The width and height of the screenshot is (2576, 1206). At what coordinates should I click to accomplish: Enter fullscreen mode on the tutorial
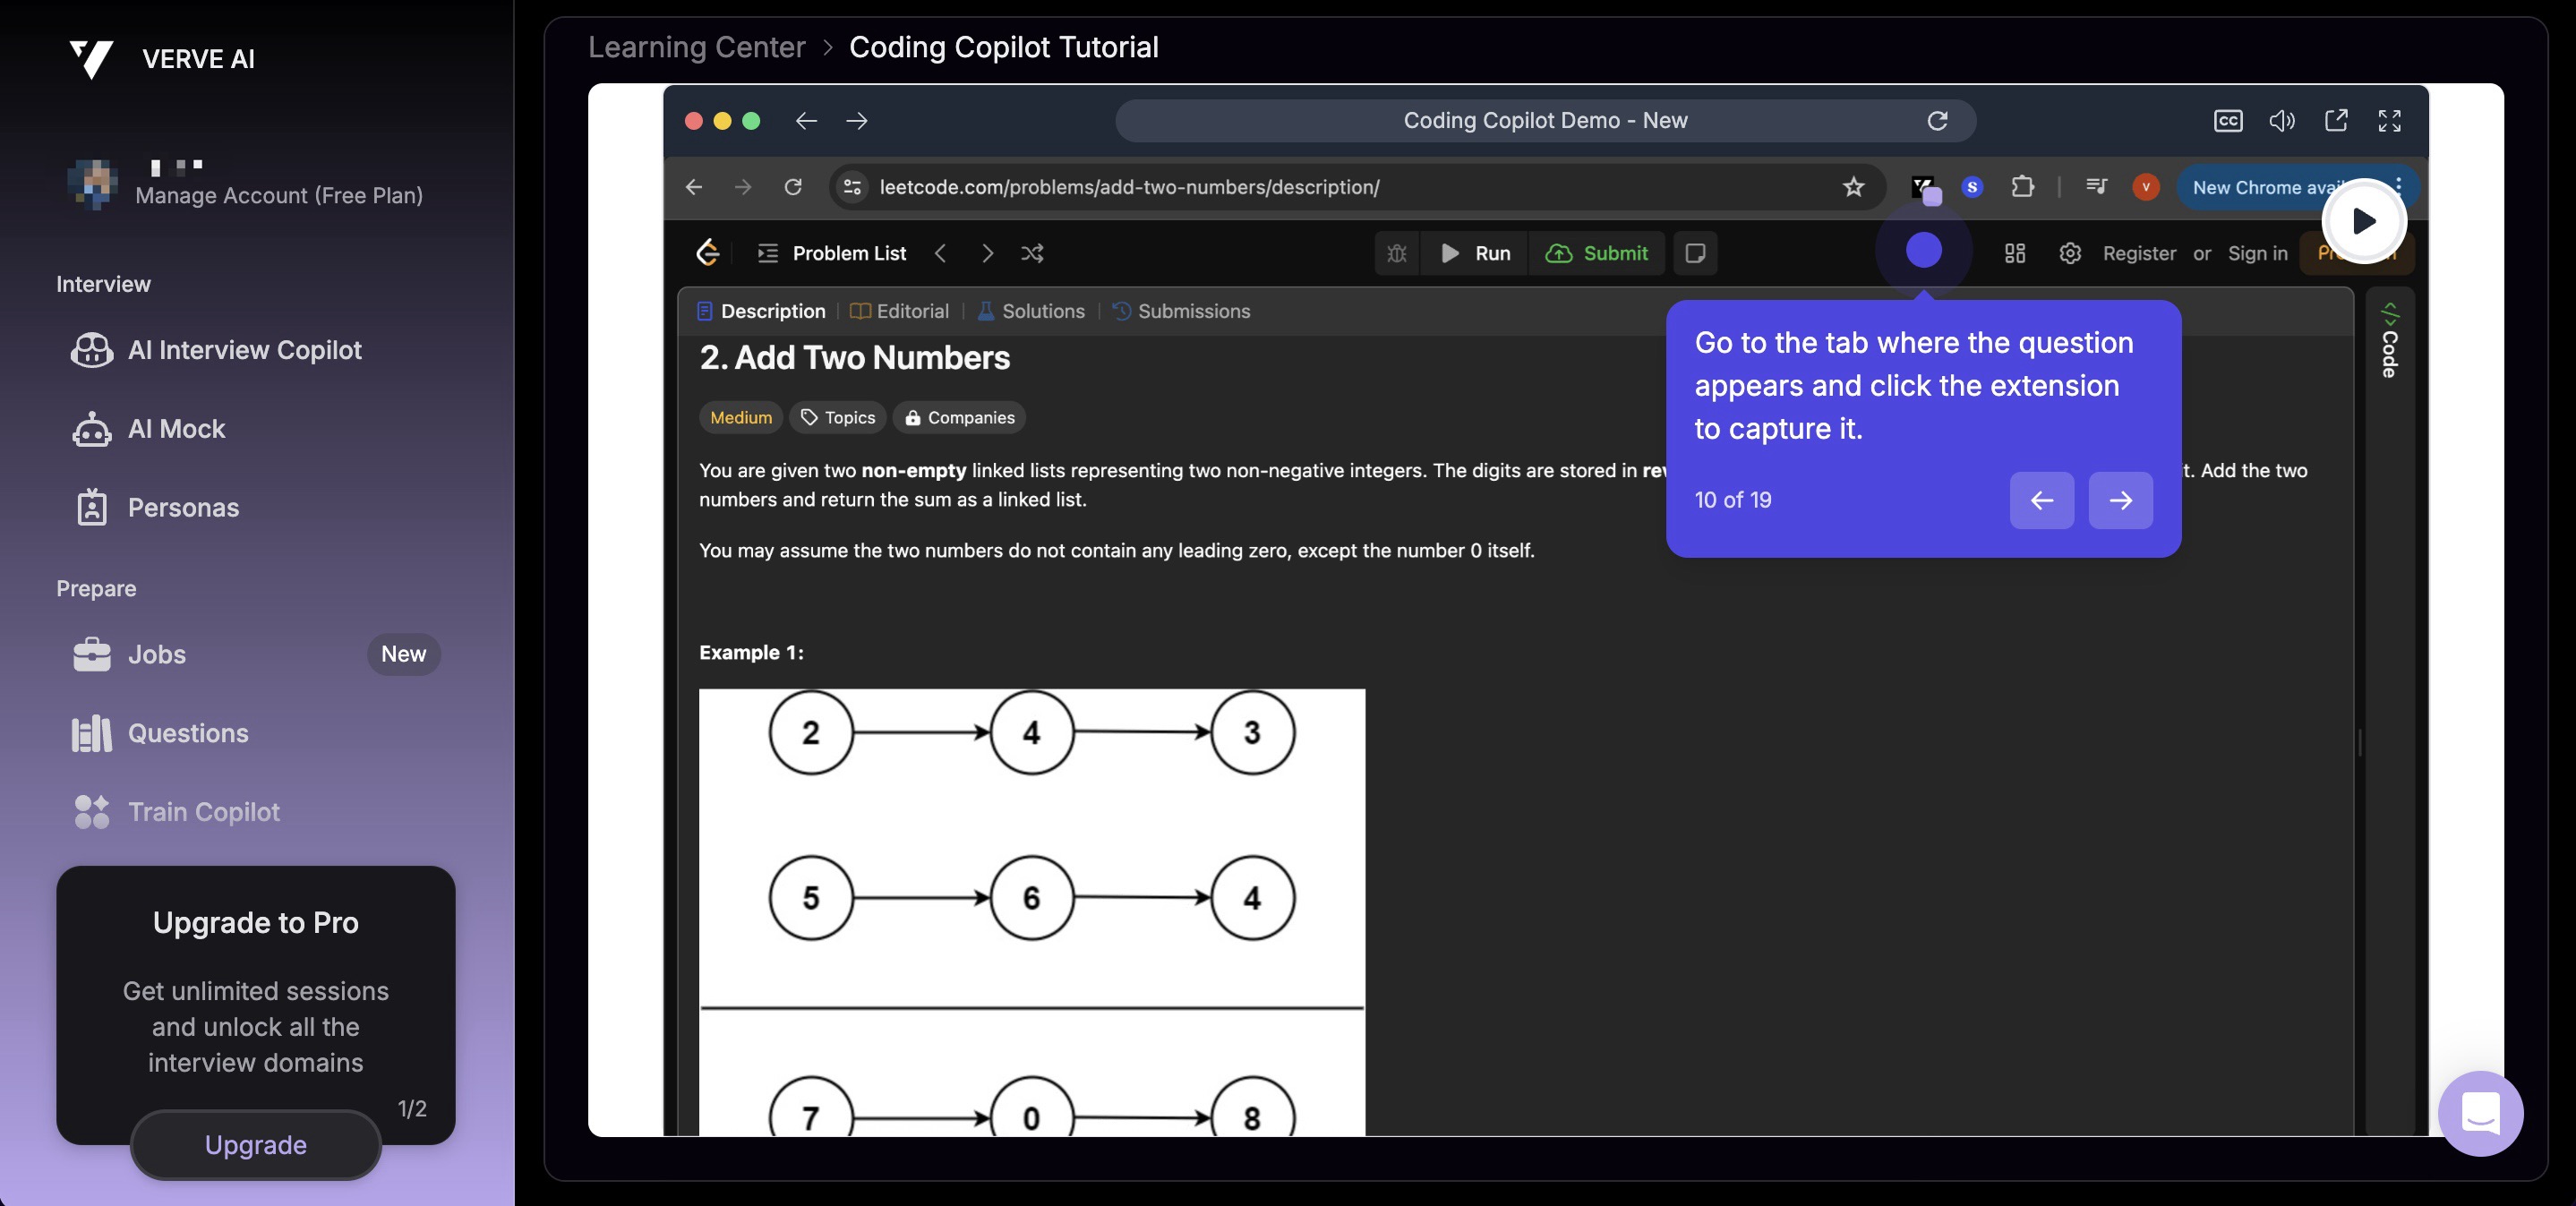click(x=2389, y=121)
